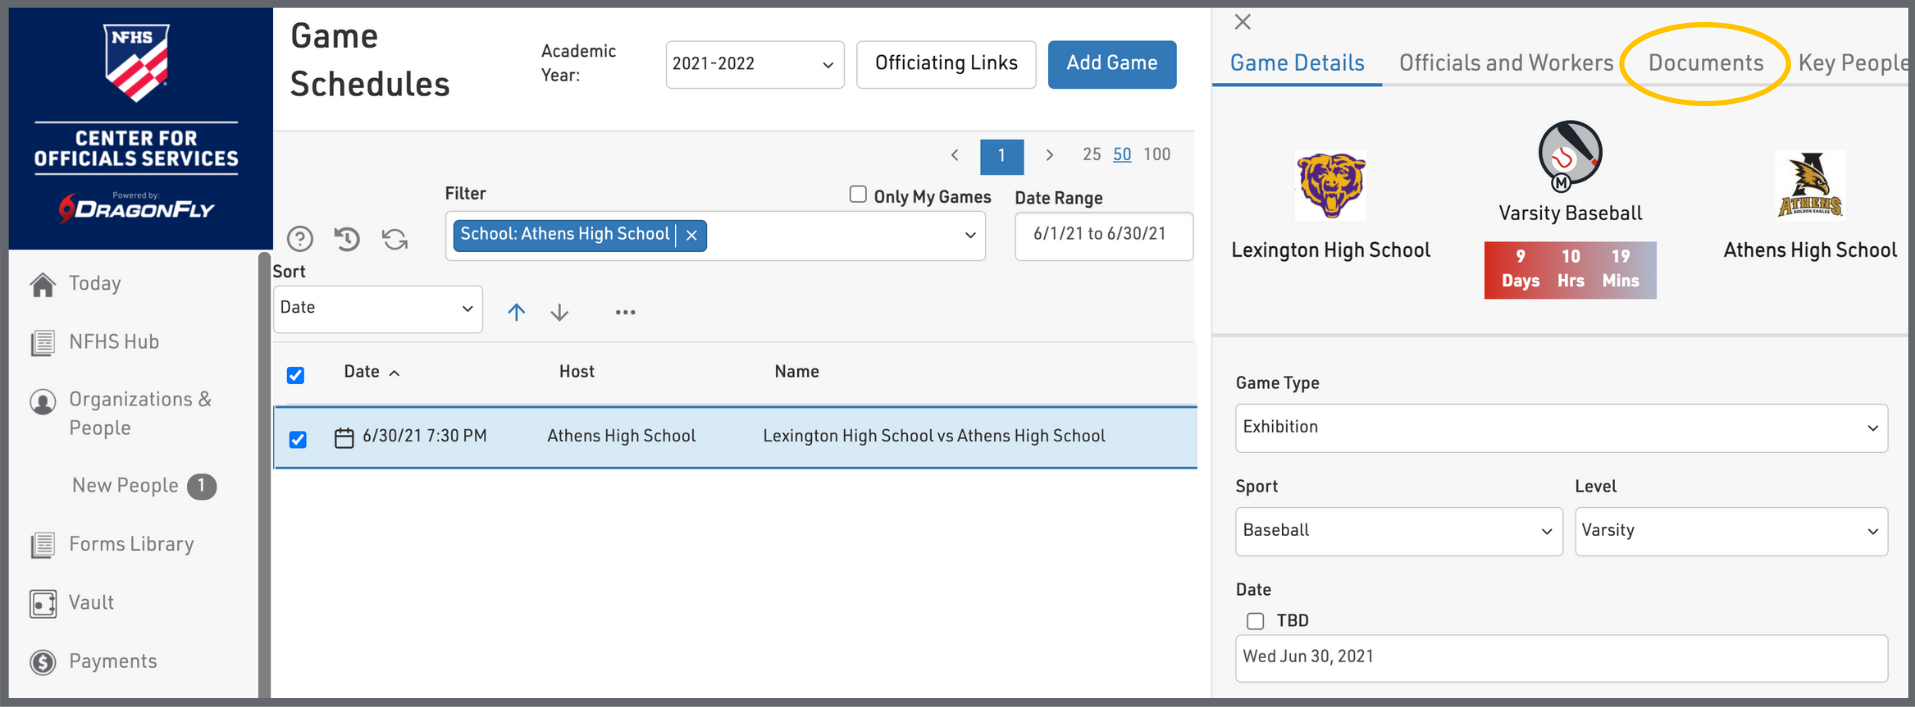Expand the Game Type dropdown

click(1560, 428)
